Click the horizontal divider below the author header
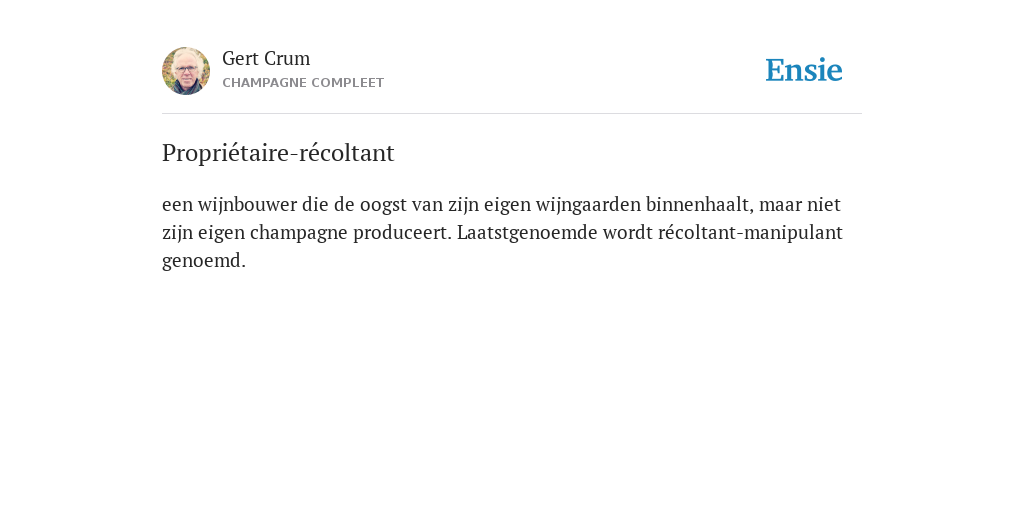This screenshot has height=512, width=1024. pos(512,114)
